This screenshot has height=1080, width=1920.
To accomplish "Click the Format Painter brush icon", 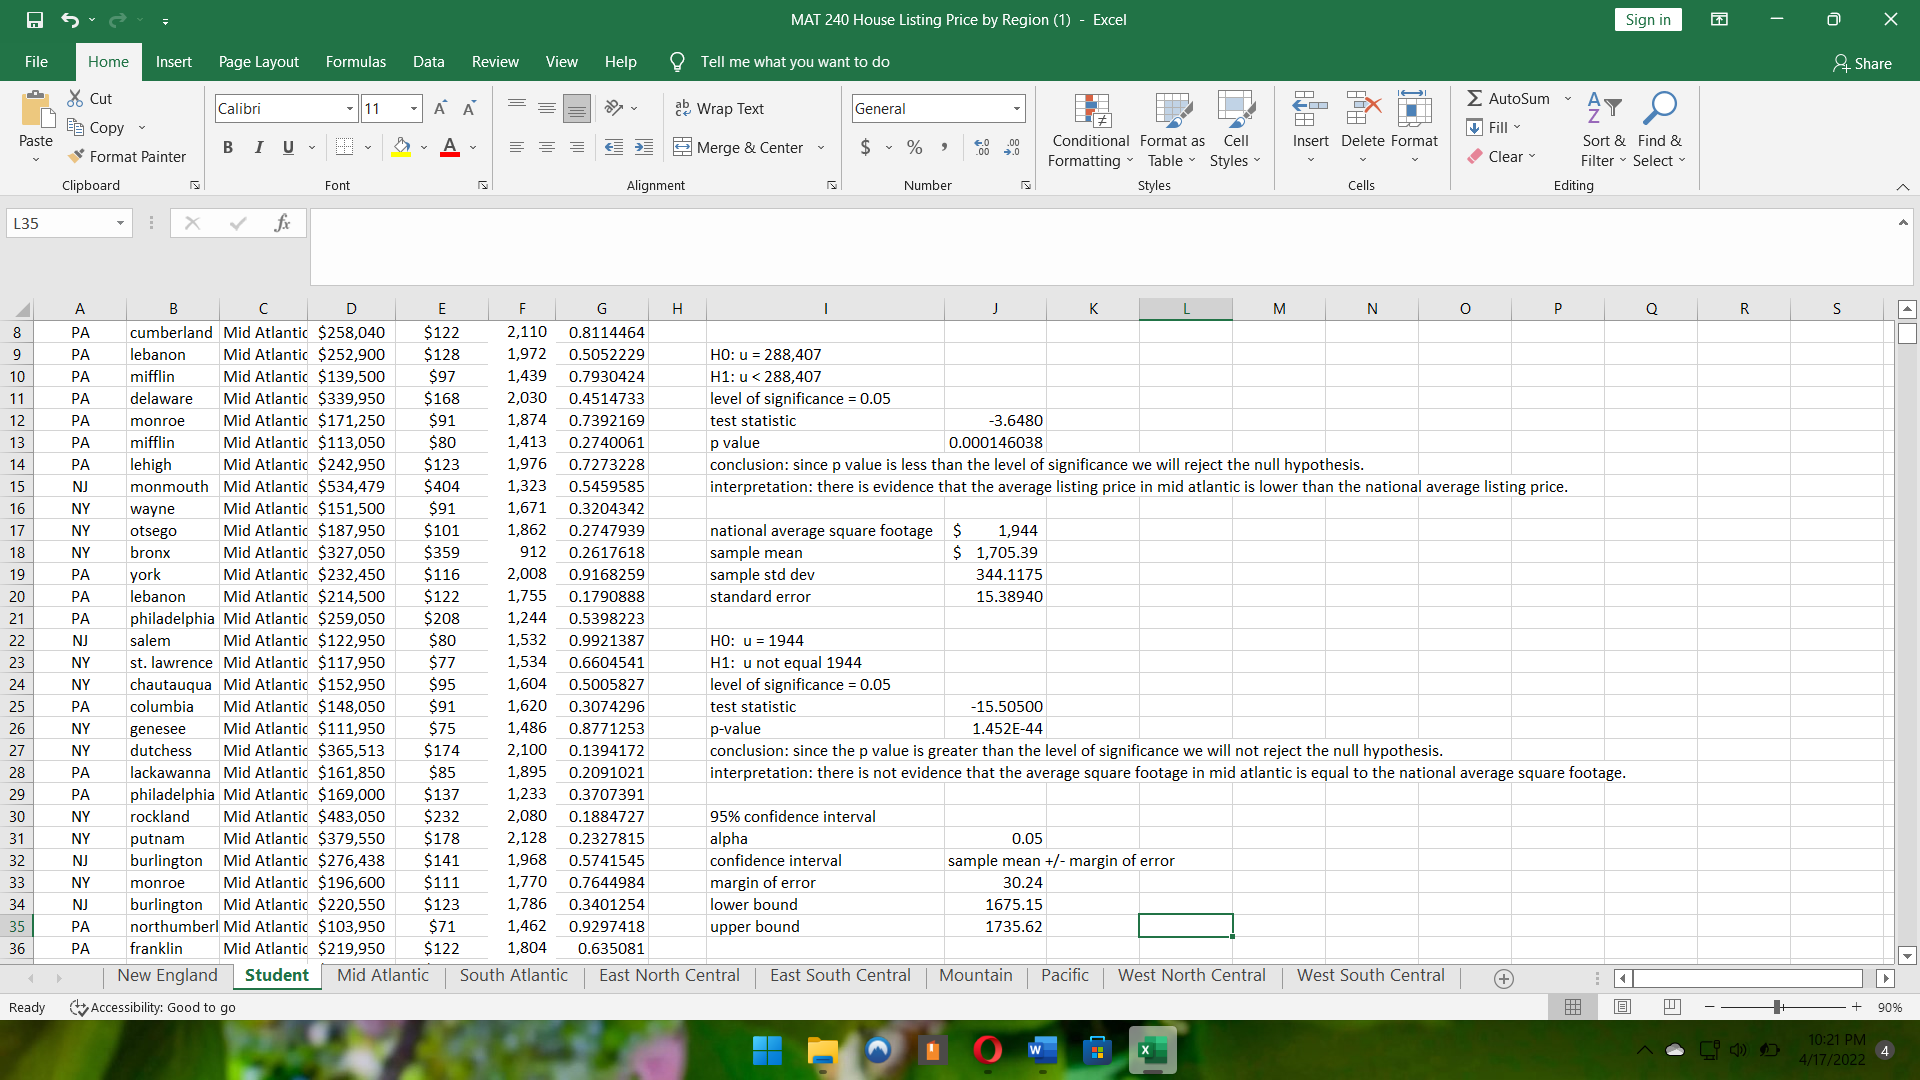I will click(x=76, y=157).
